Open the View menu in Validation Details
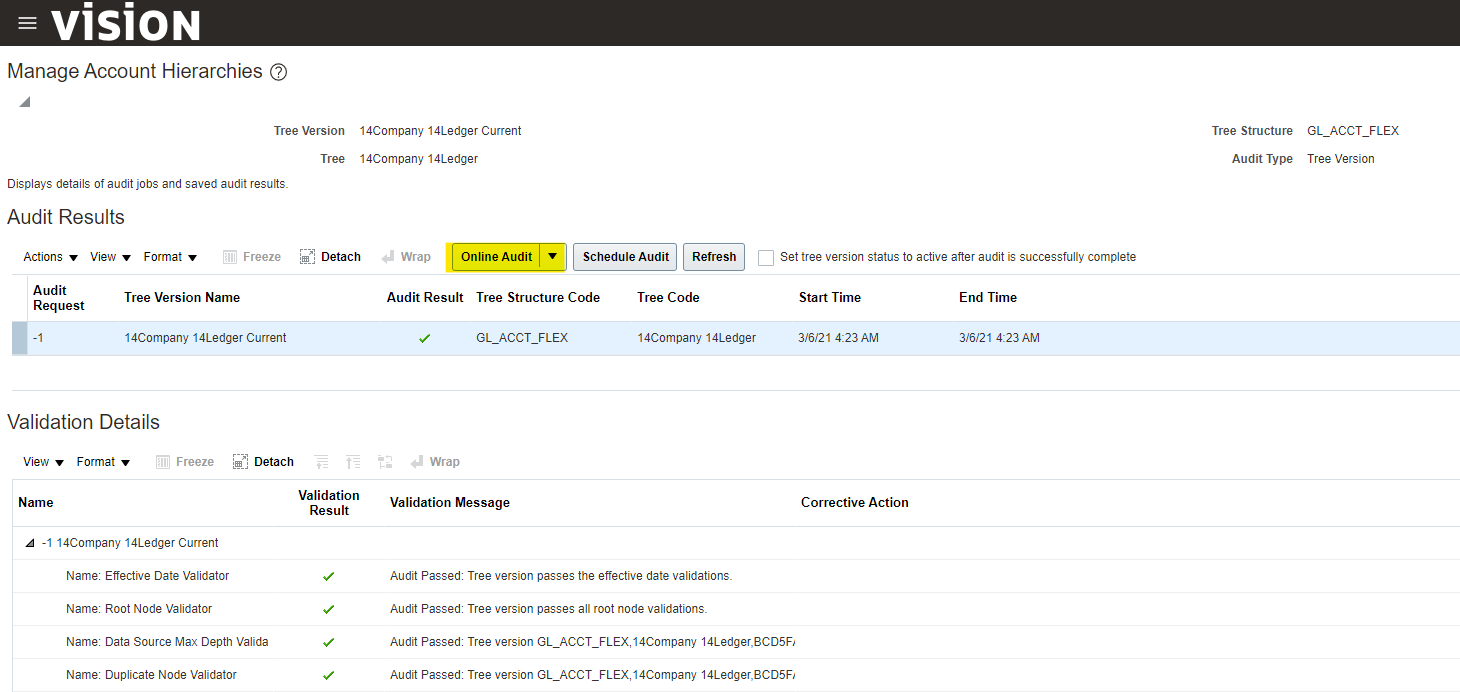1460x692 pixels. [x=43, y=462]
